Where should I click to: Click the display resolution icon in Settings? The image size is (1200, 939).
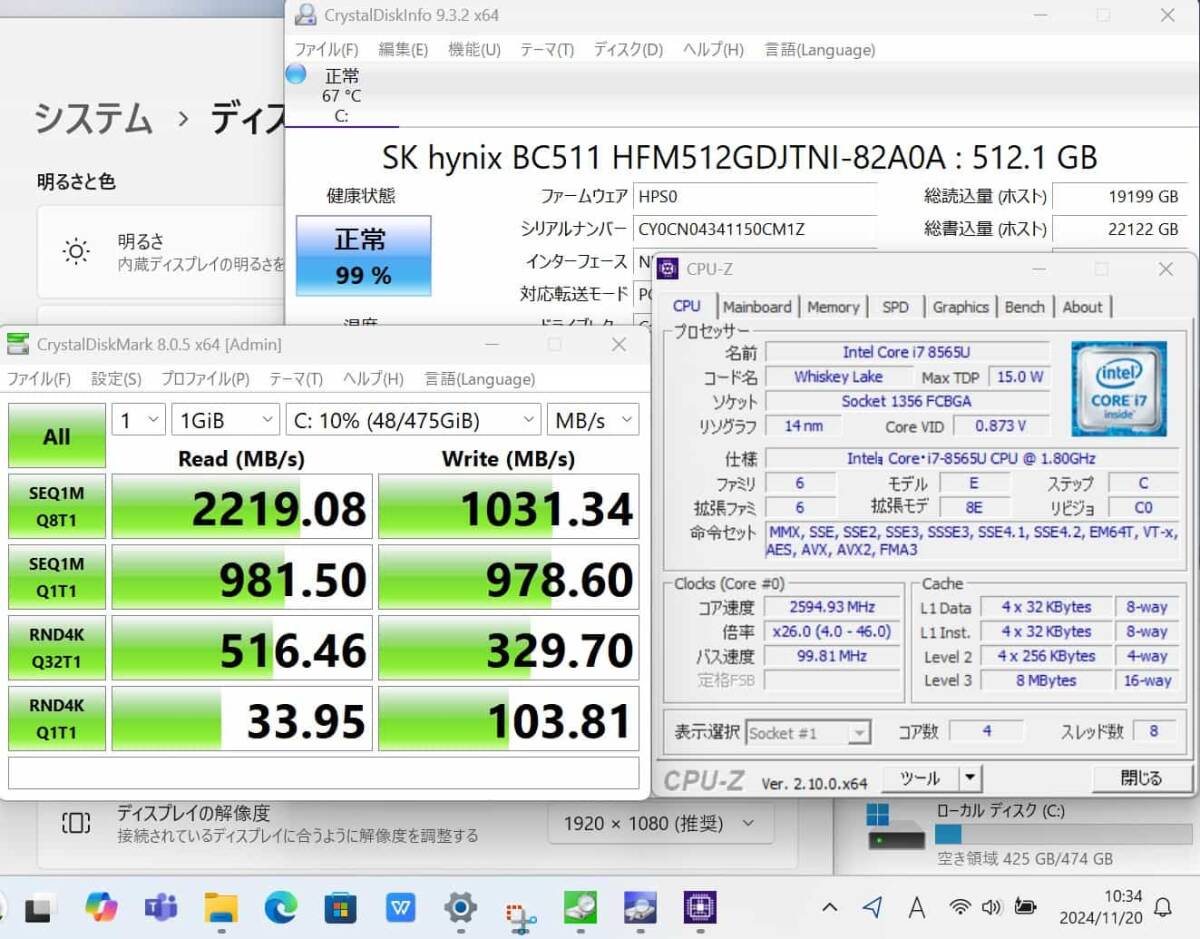pos(77,823)
